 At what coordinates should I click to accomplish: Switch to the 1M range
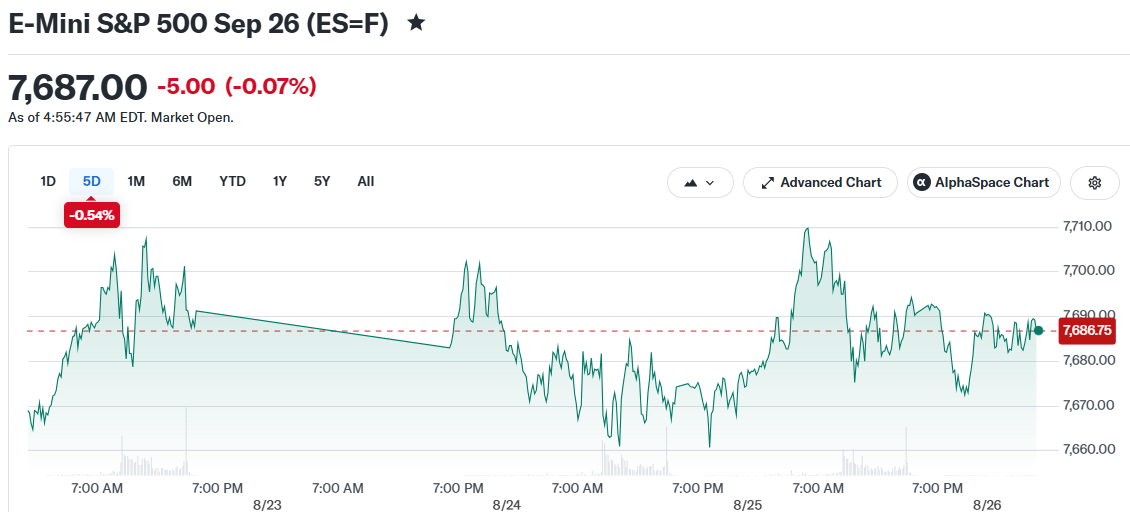coord(136,182)
